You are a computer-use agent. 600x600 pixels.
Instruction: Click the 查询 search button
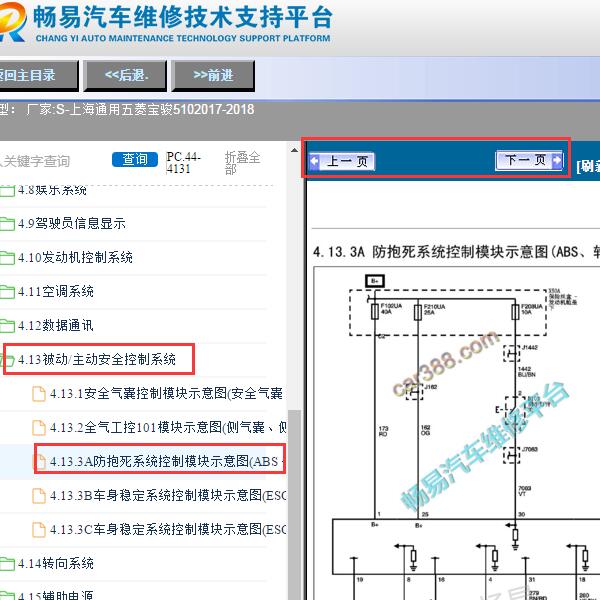[x=135, y=160]
